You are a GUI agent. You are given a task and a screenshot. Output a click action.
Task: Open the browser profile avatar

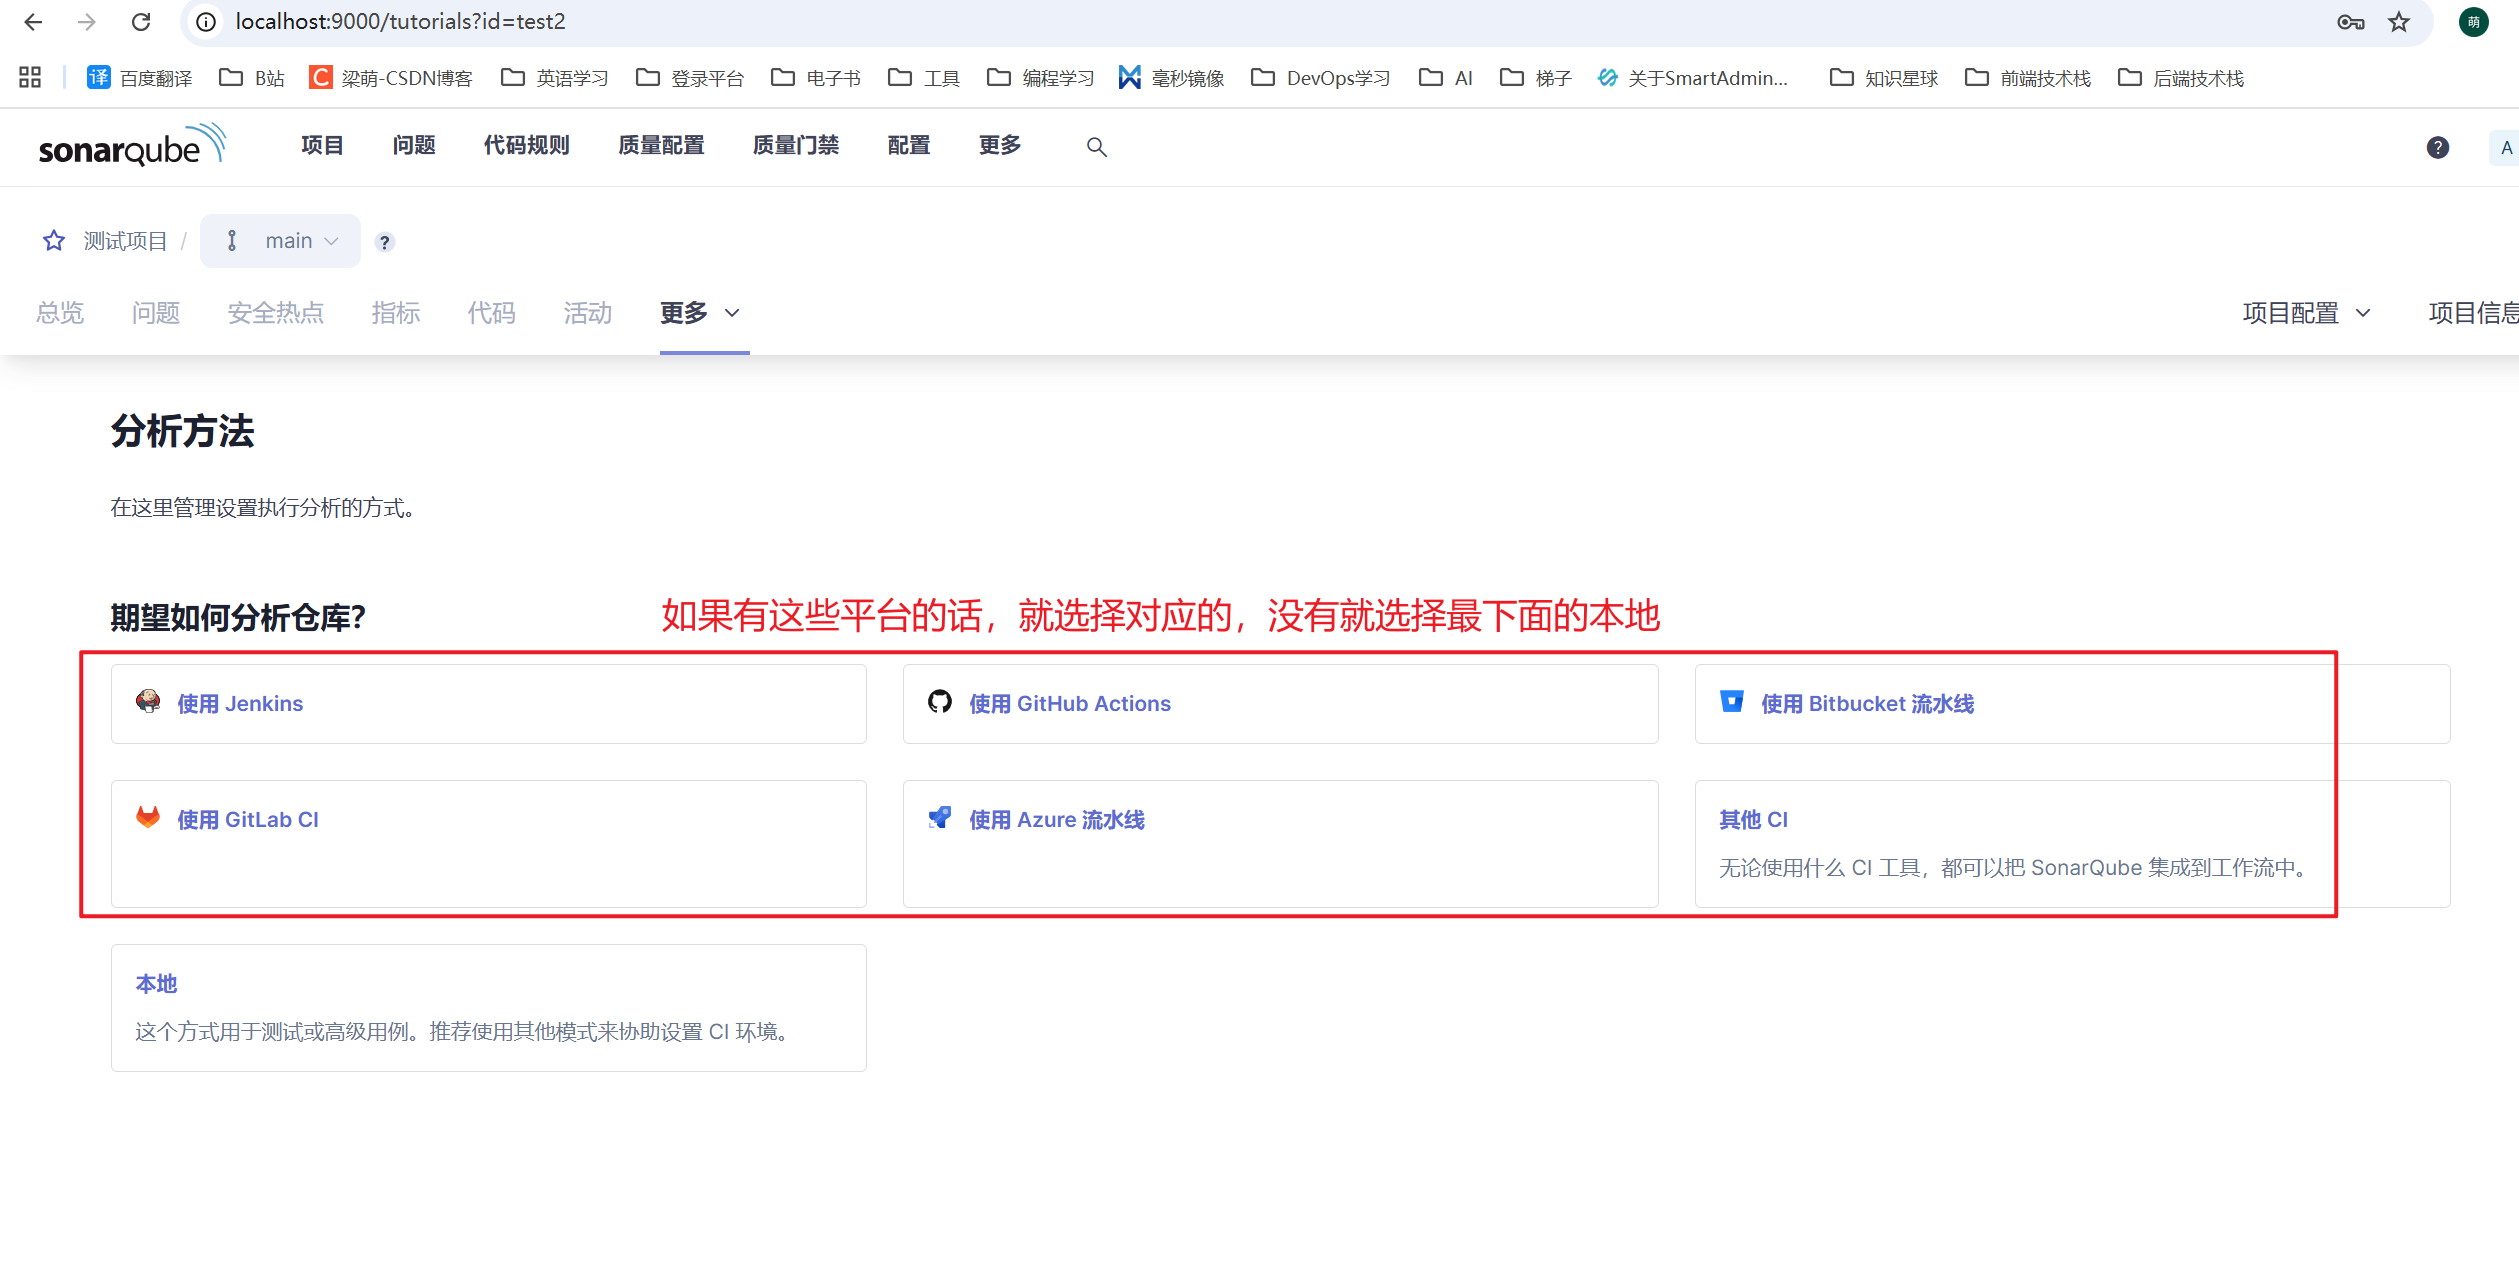(2474, 22)
